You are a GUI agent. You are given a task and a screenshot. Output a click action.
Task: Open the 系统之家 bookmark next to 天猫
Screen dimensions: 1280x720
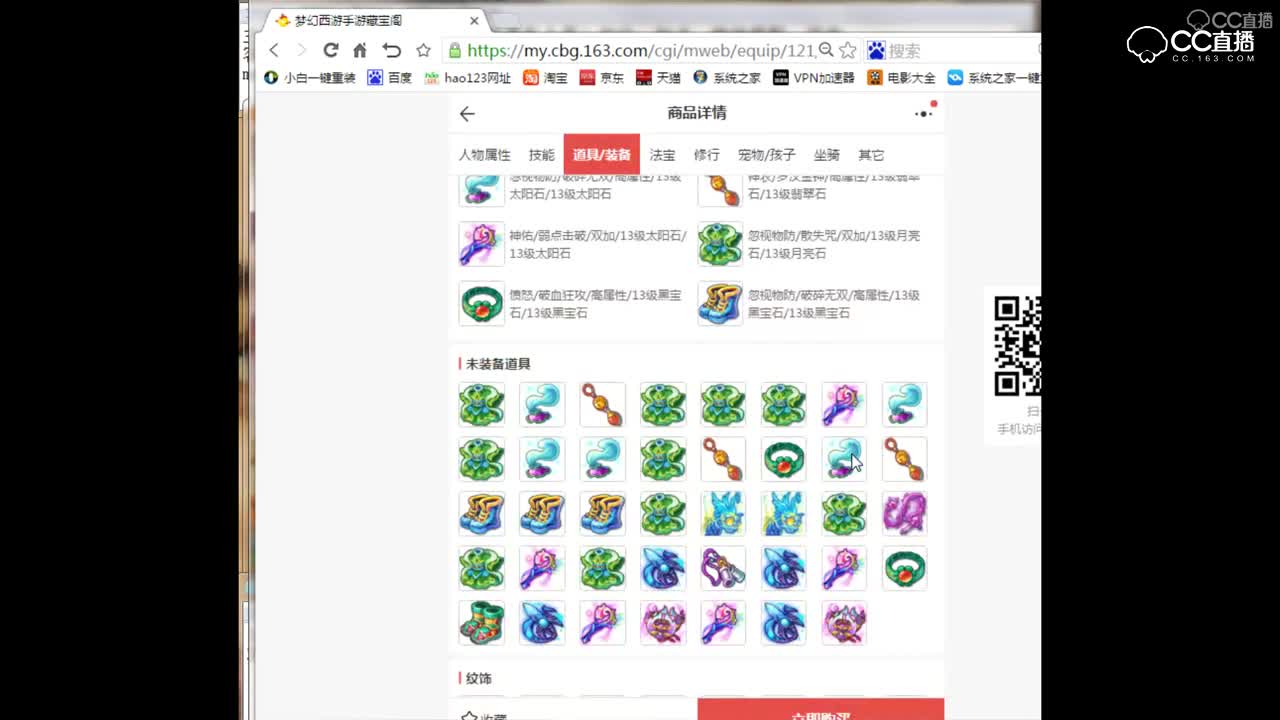(727, 77)
